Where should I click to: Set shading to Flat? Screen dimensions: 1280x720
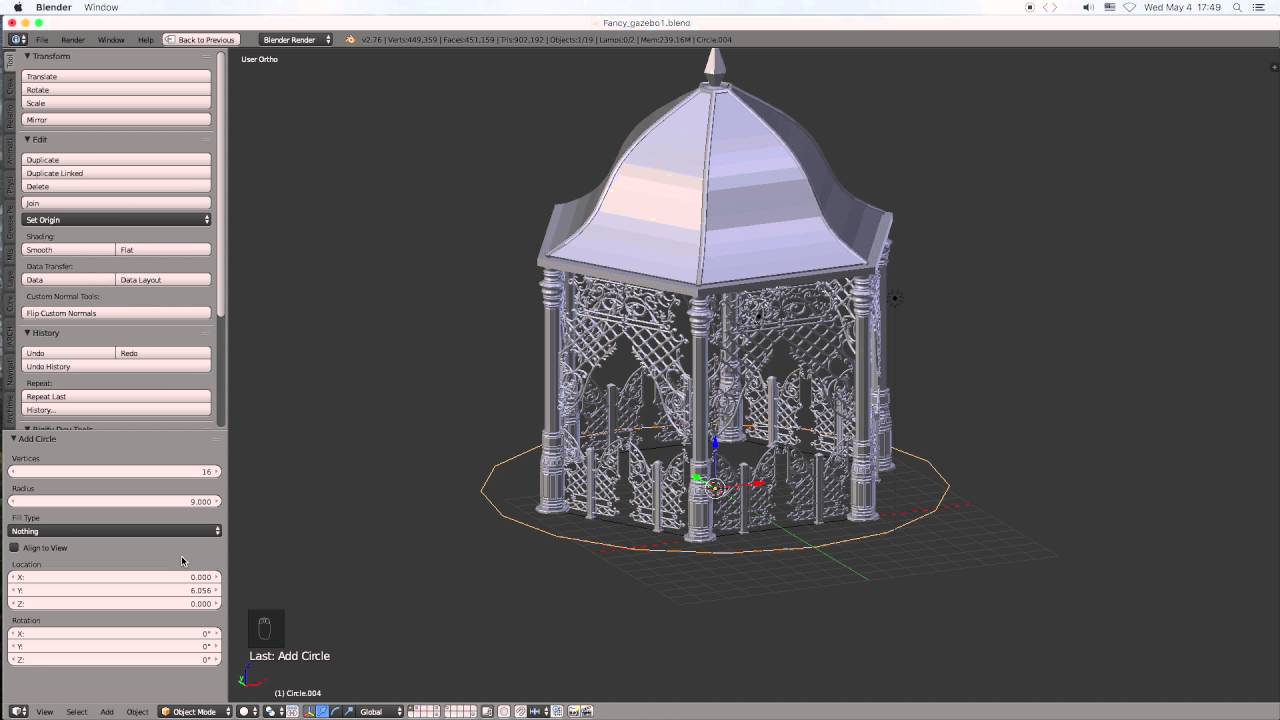tap(164, 250)
